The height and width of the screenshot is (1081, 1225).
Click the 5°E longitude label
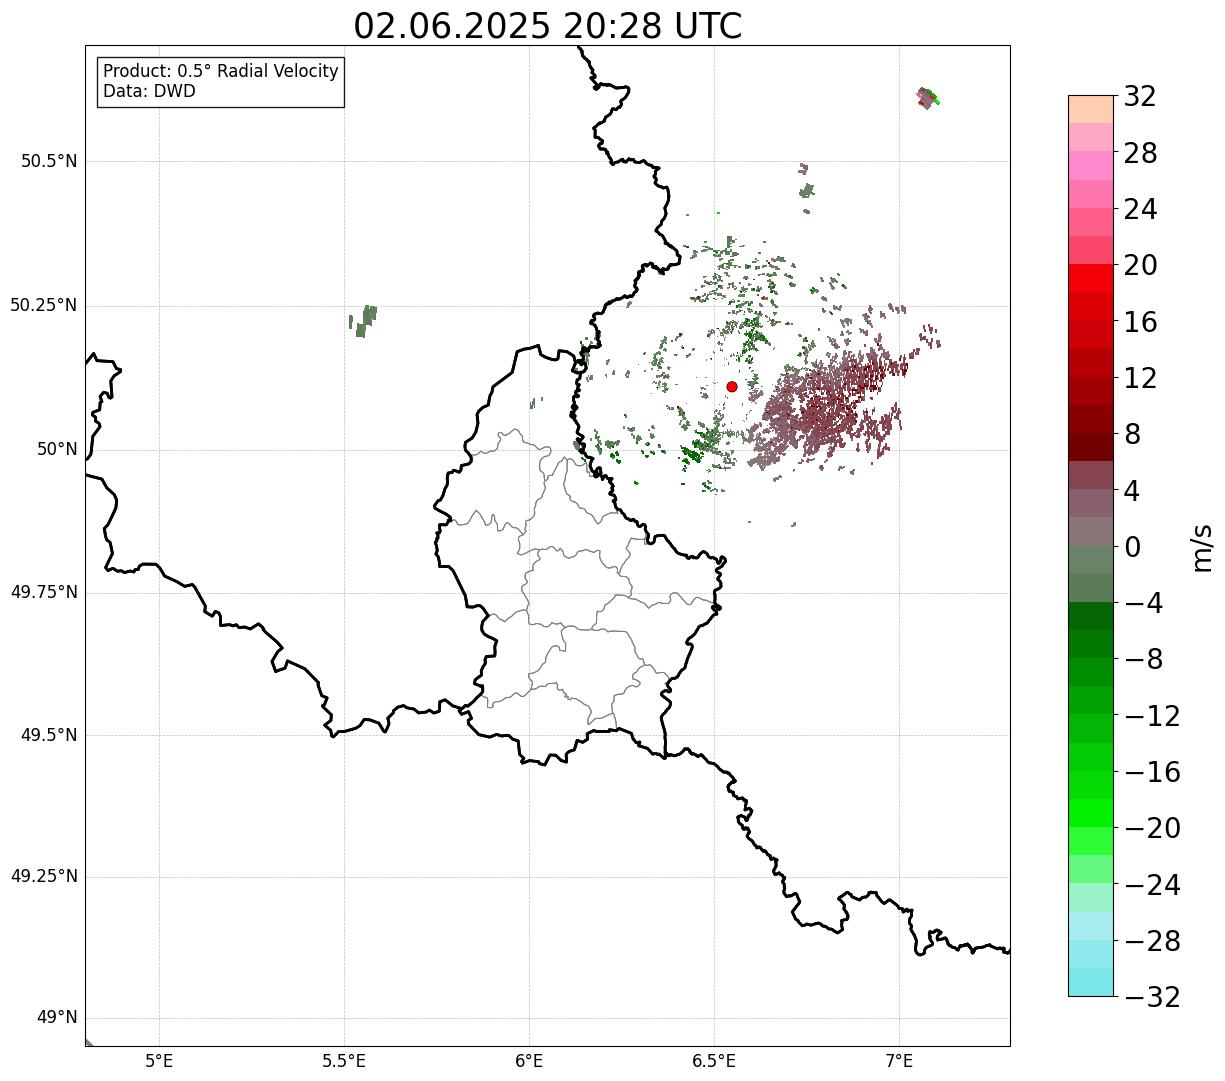pyautogui.click(x=160, y=1061)
